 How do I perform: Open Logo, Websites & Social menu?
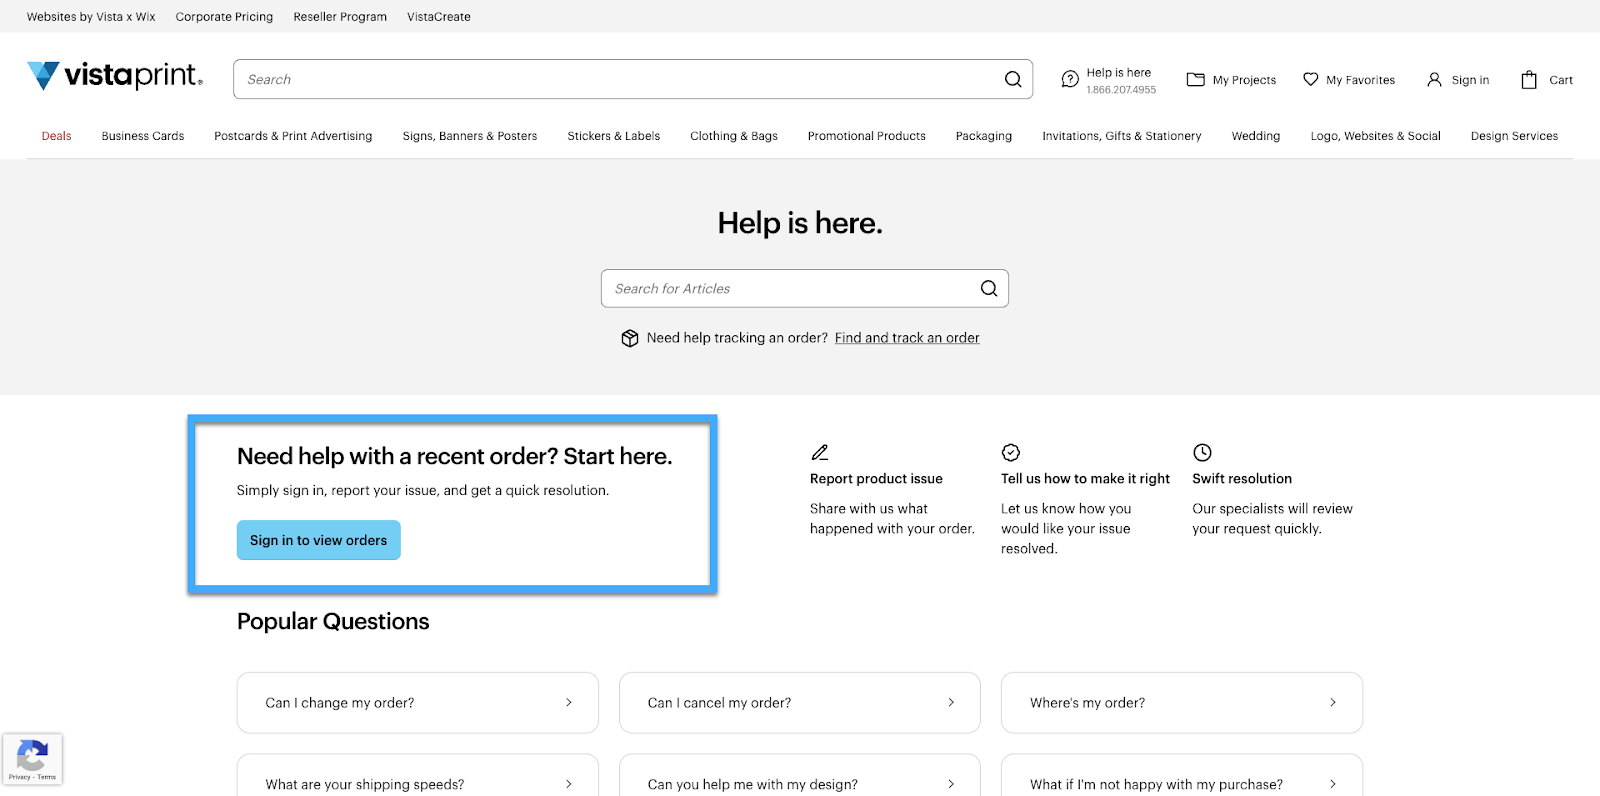click(1376, 136)
